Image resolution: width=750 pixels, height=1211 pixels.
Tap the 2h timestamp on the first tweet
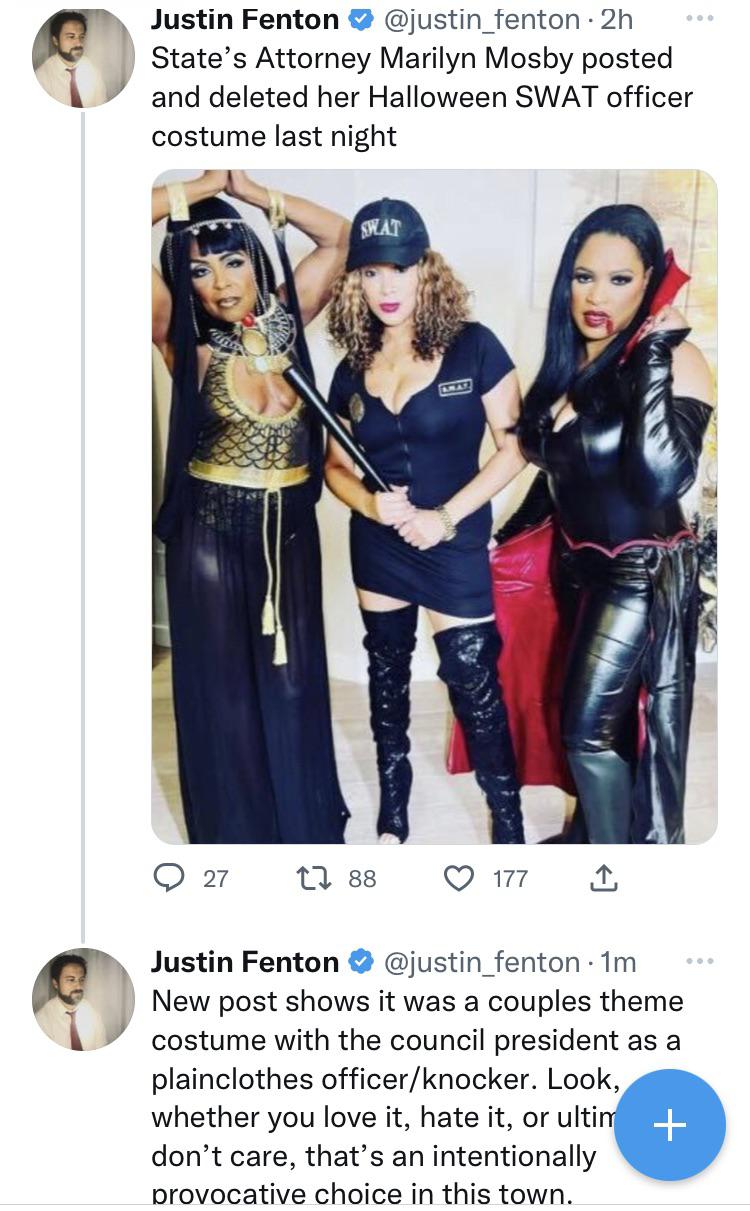[x=616, y=19]
